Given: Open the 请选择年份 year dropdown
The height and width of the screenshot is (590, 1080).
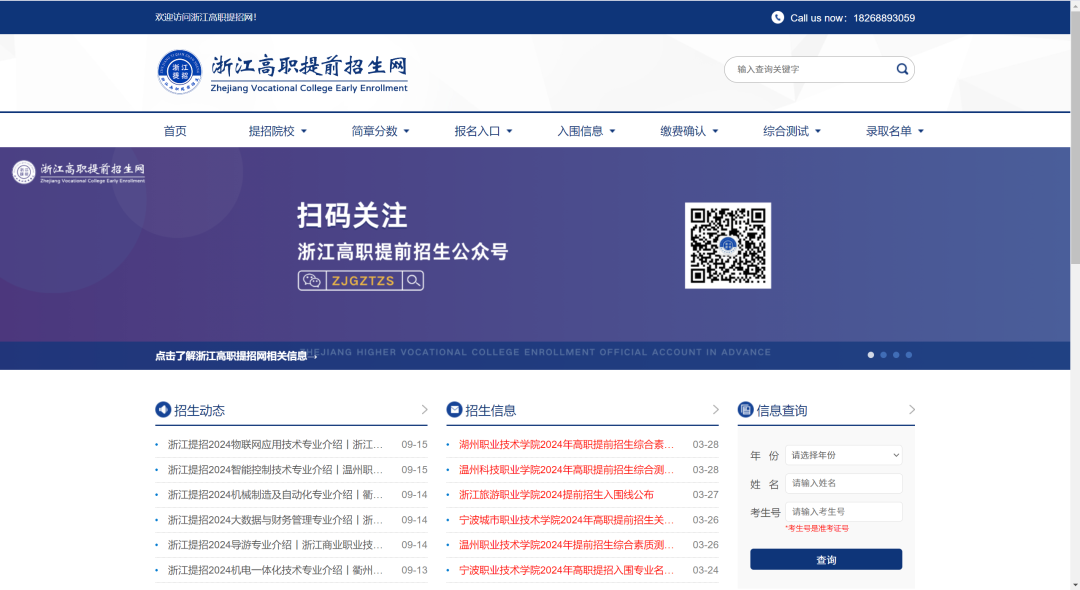Looking at the screenshot, I should coord(844,455).
